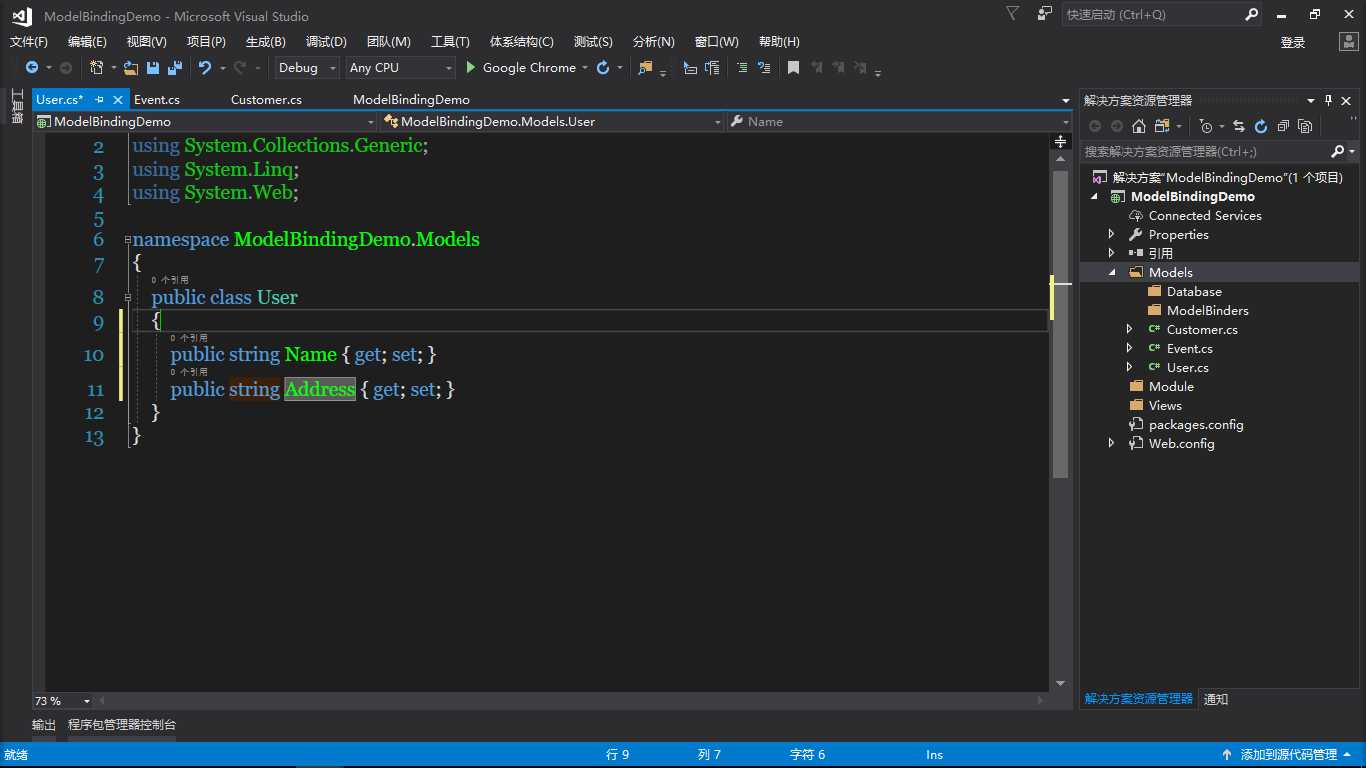The width and height of the screenshot is (1366, 768).
Task: Toggle bookmark with the bookmark icon
Action: 793,68
